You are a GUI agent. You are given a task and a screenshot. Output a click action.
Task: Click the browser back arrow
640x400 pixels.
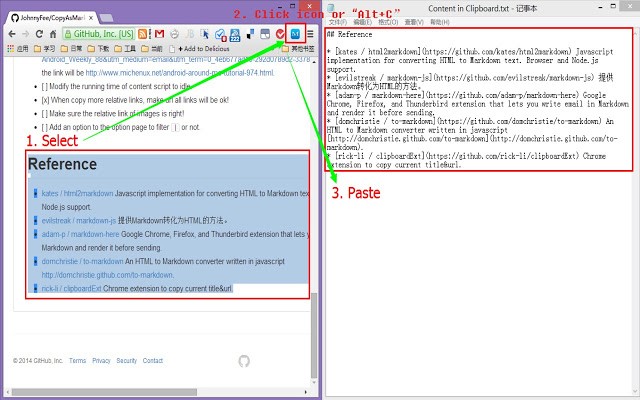click(x=11, y=33)
